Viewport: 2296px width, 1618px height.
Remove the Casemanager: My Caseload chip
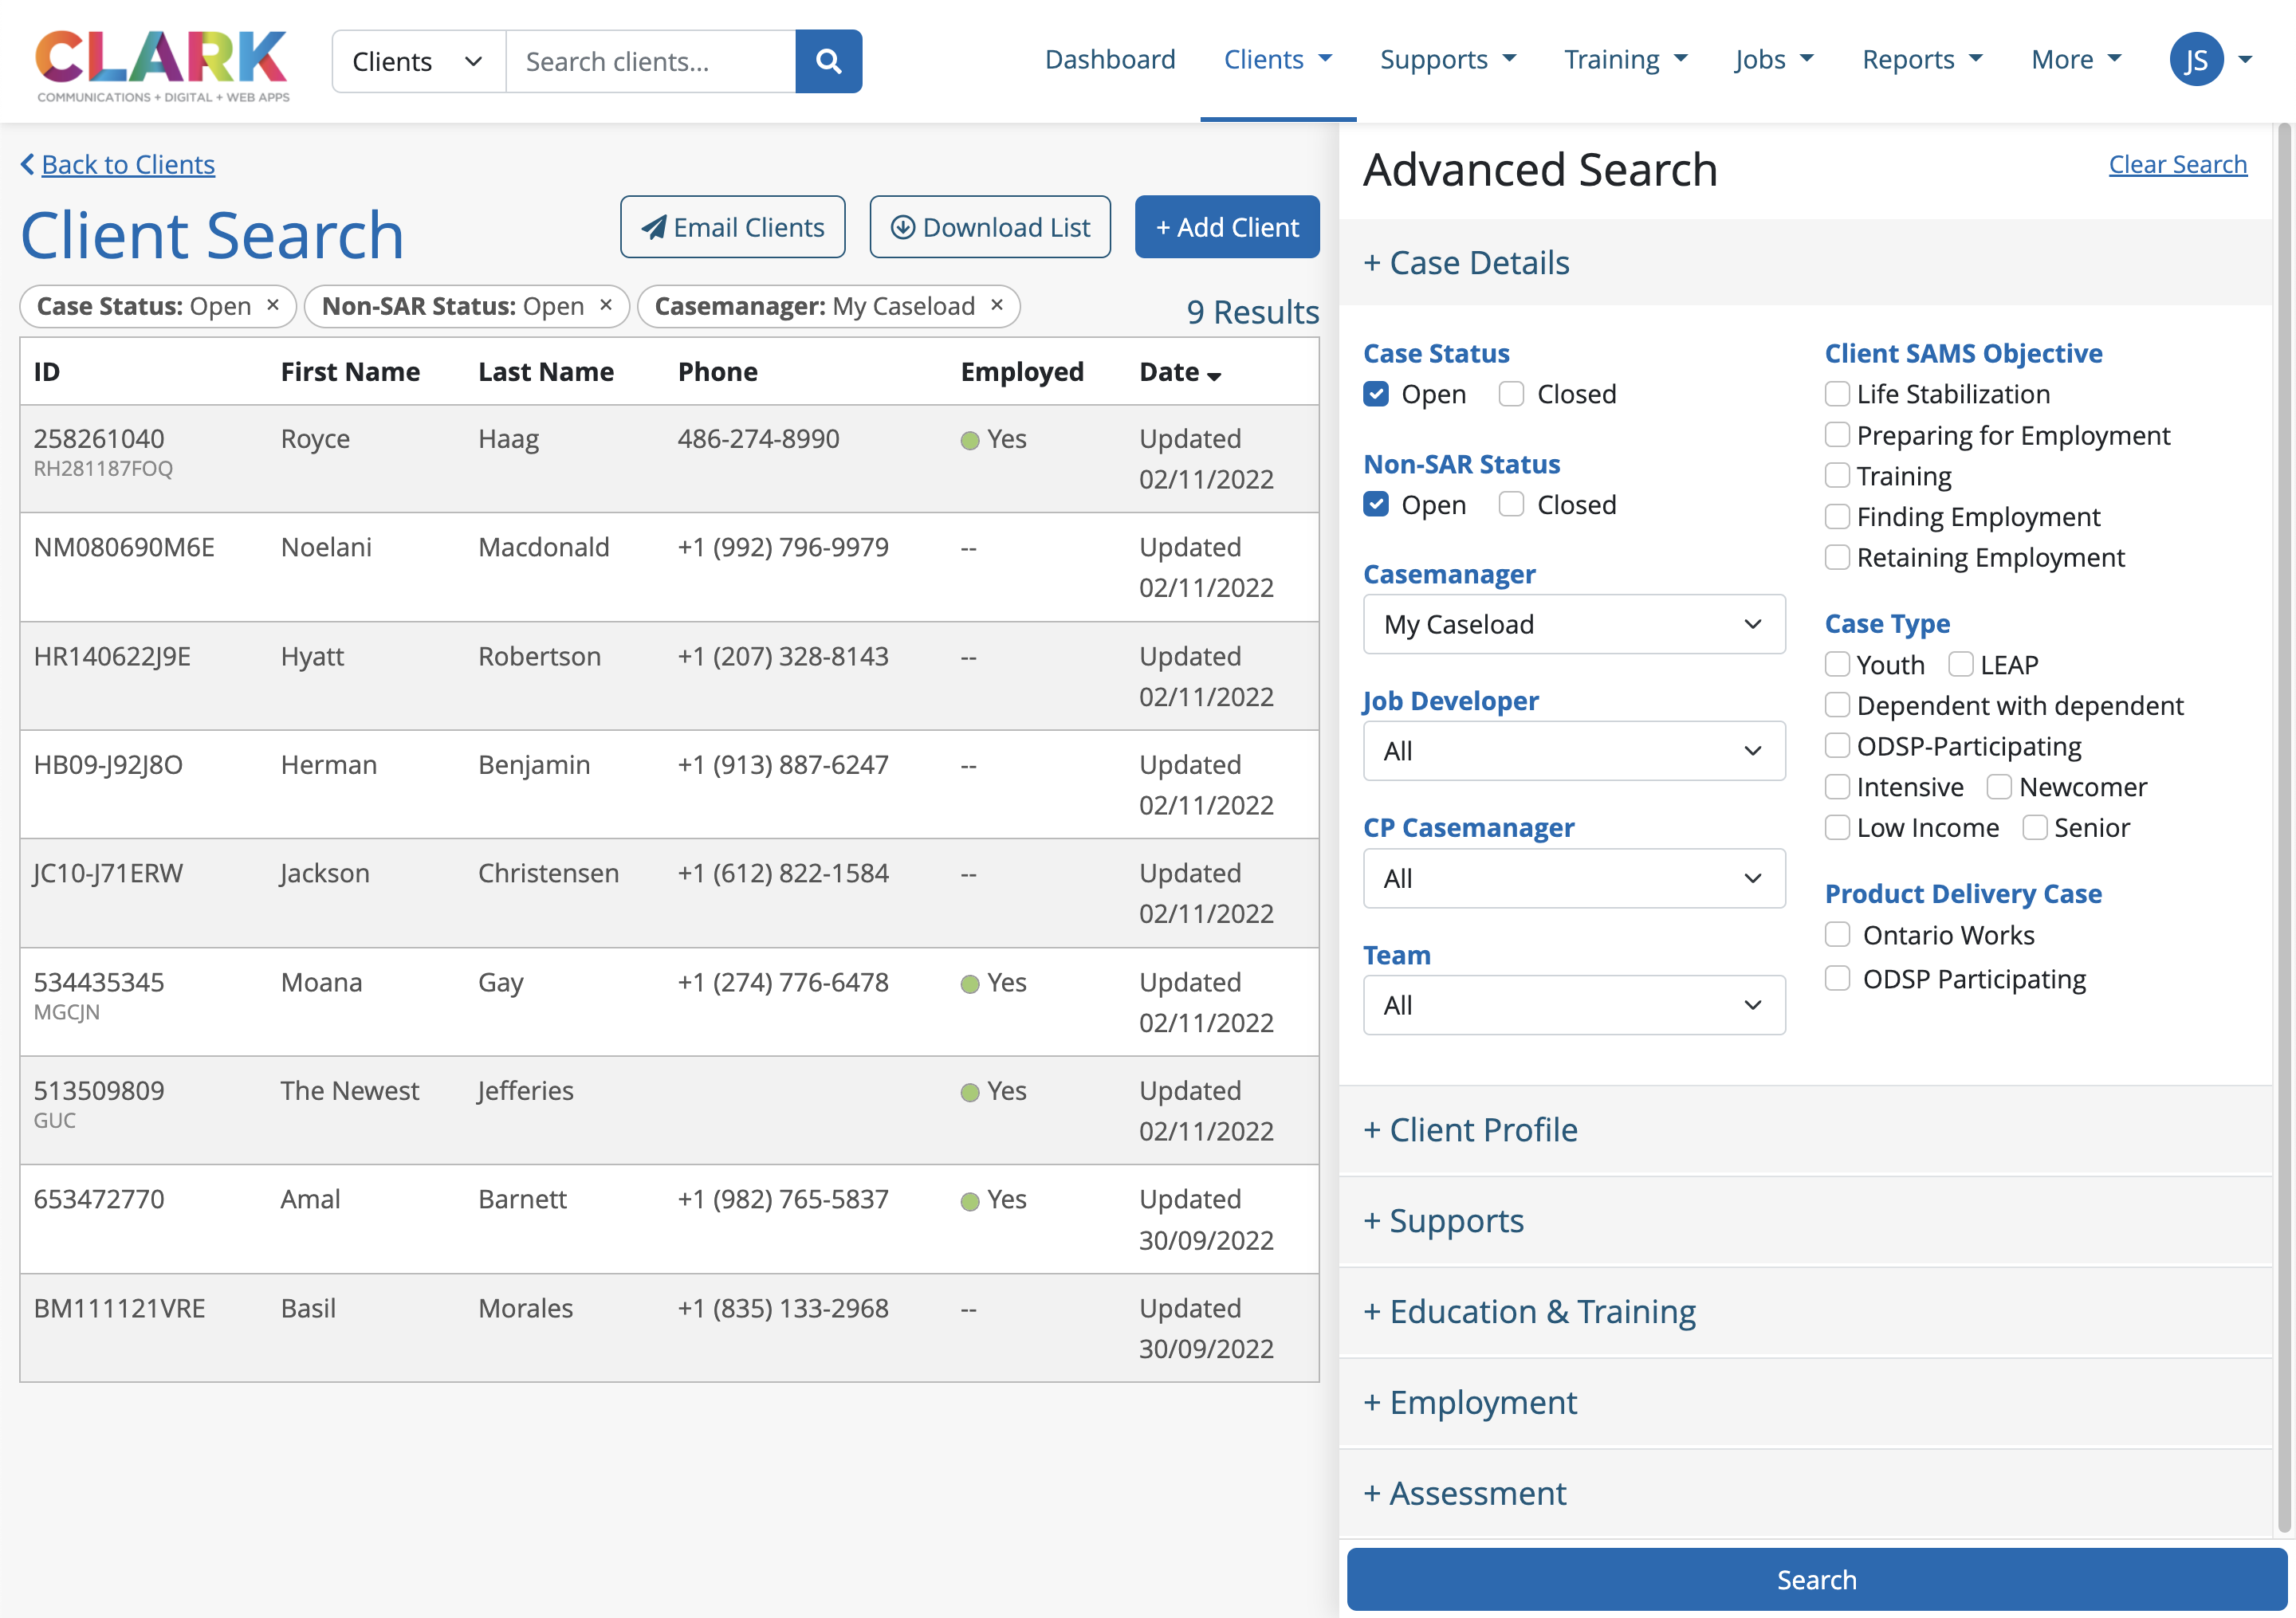[x=997, y=305]
